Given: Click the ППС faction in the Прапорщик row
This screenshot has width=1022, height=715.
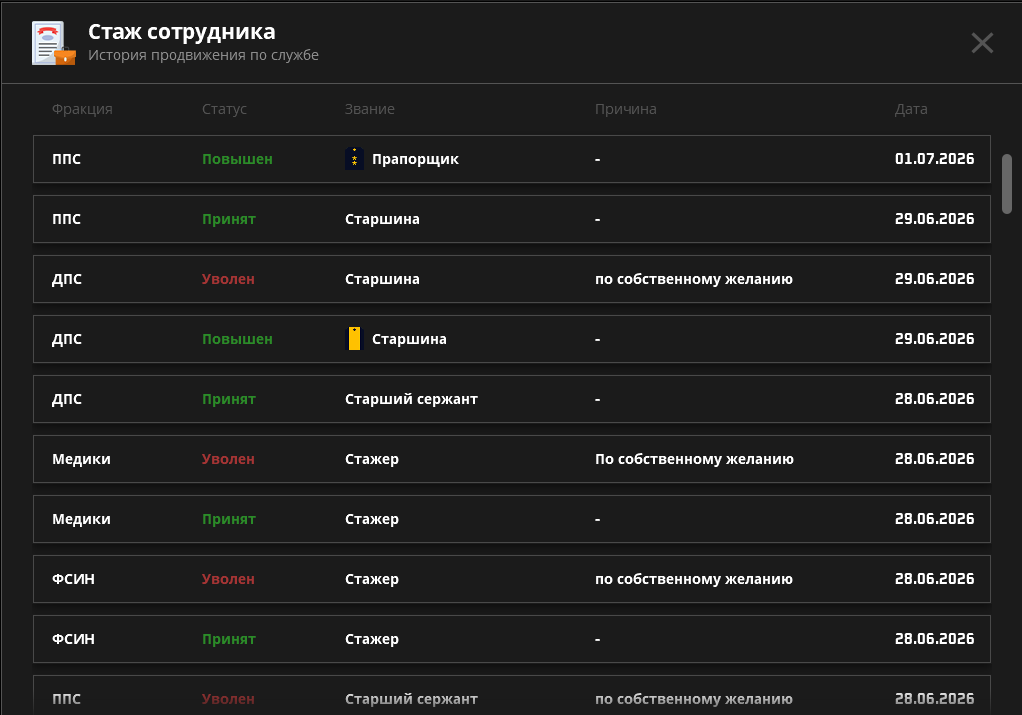Looking at the screenshot, I should 66,159.
